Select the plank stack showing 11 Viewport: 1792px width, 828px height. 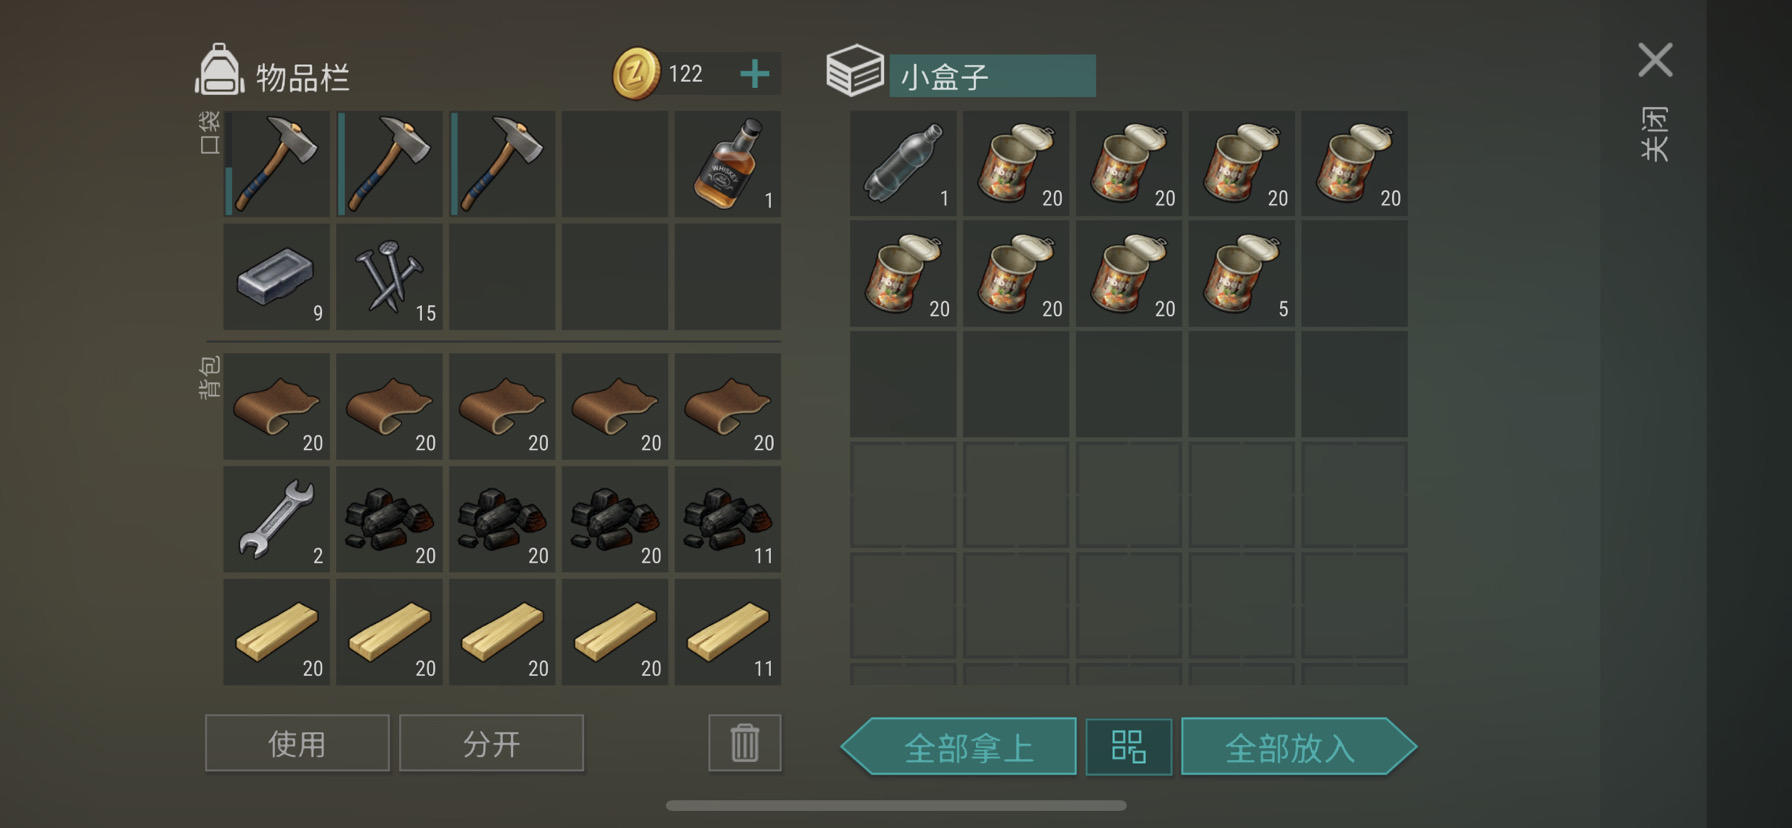point(728,632)
